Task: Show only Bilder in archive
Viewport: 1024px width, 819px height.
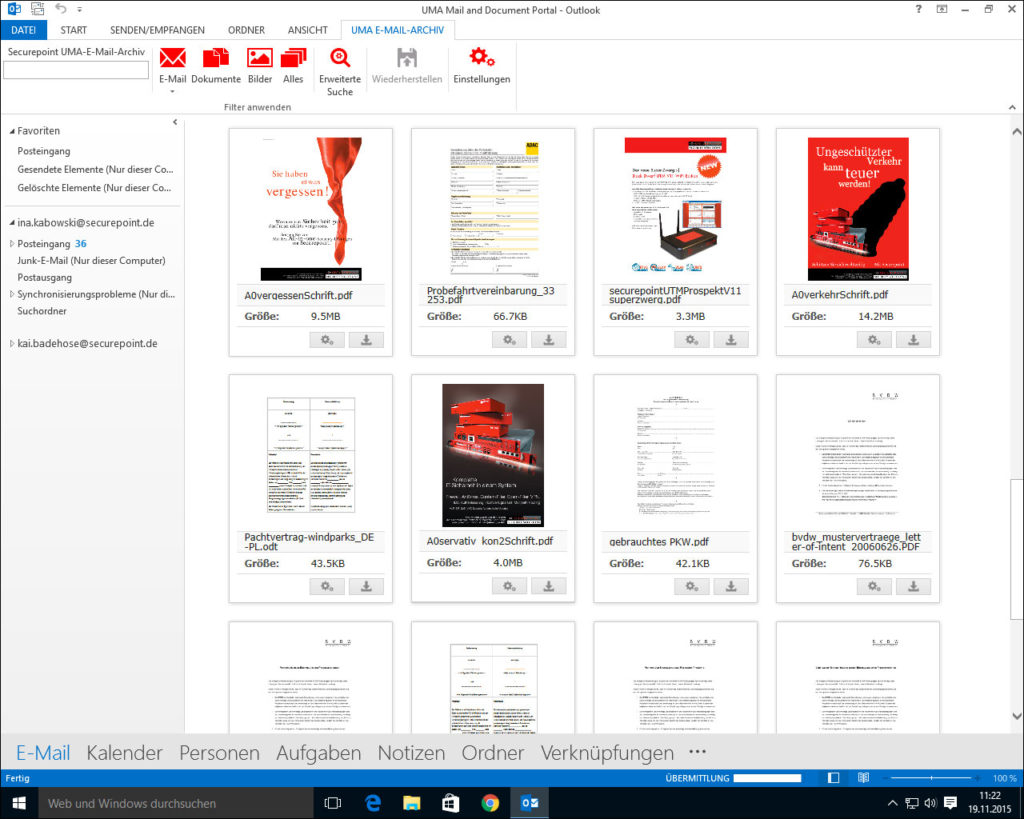Action: pyautogui.click(x=260, y=58)
